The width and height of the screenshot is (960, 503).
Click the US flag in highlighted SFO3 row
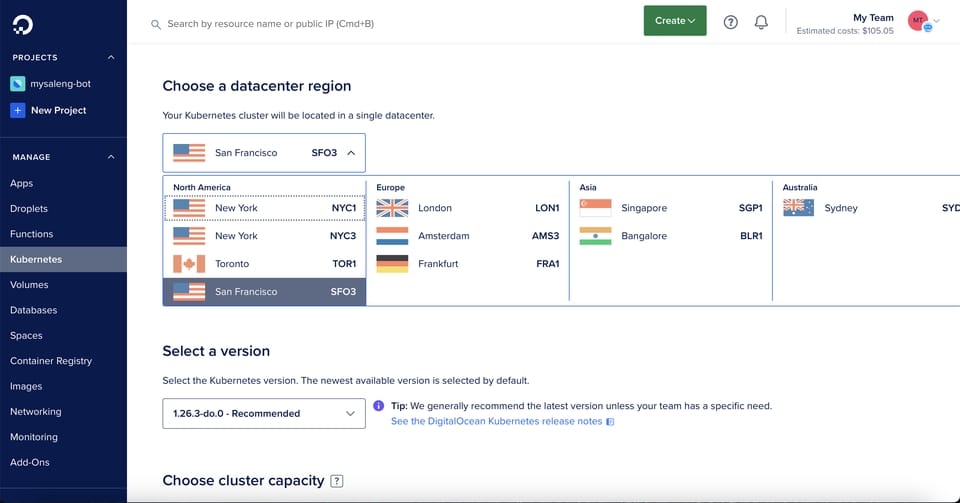189,292
